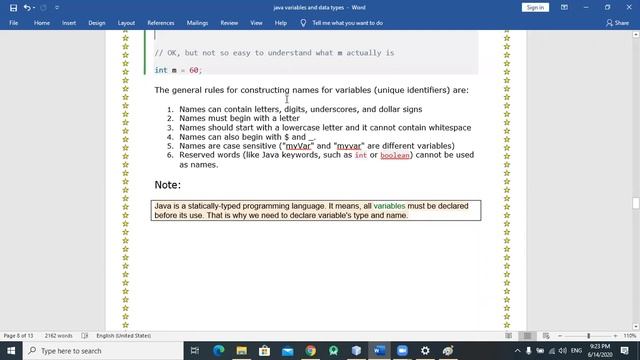Click the zoom slider handle
Image resolution: width=640 pixels, height=360 pixels.
[589, 336]
